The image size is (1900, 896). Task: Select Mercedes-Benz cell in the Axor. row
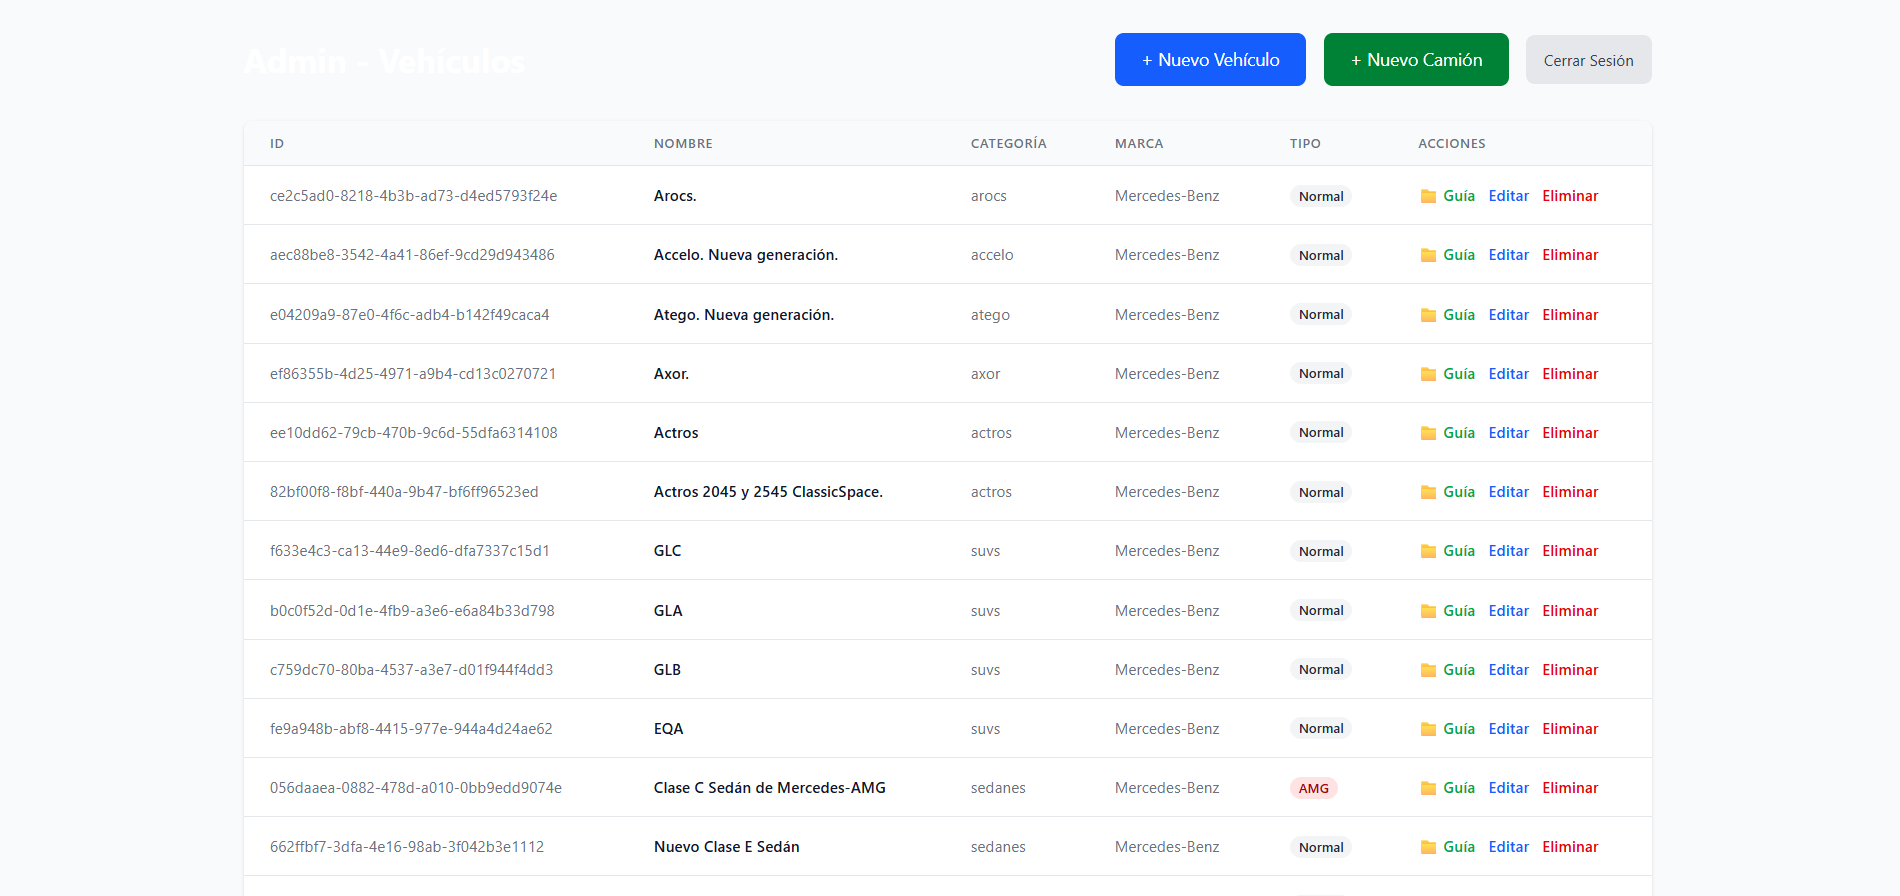click(1167, 374)
